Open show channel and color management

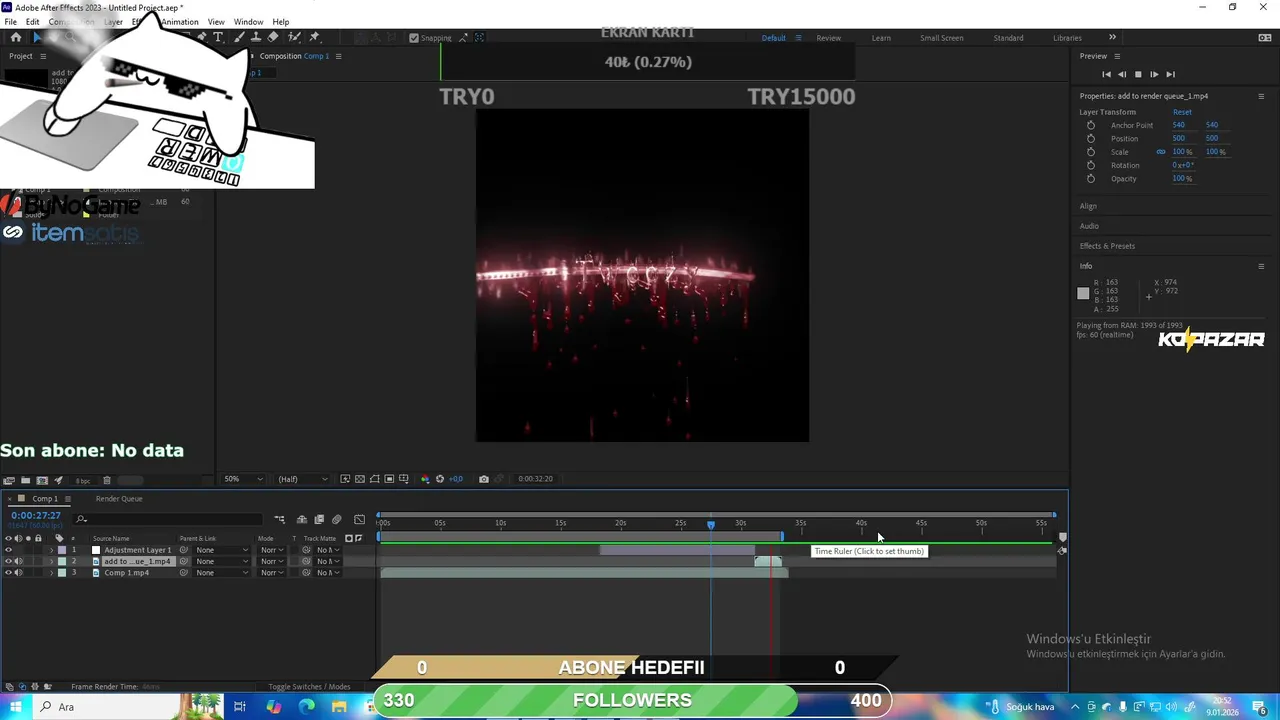[x=425, y=479]
